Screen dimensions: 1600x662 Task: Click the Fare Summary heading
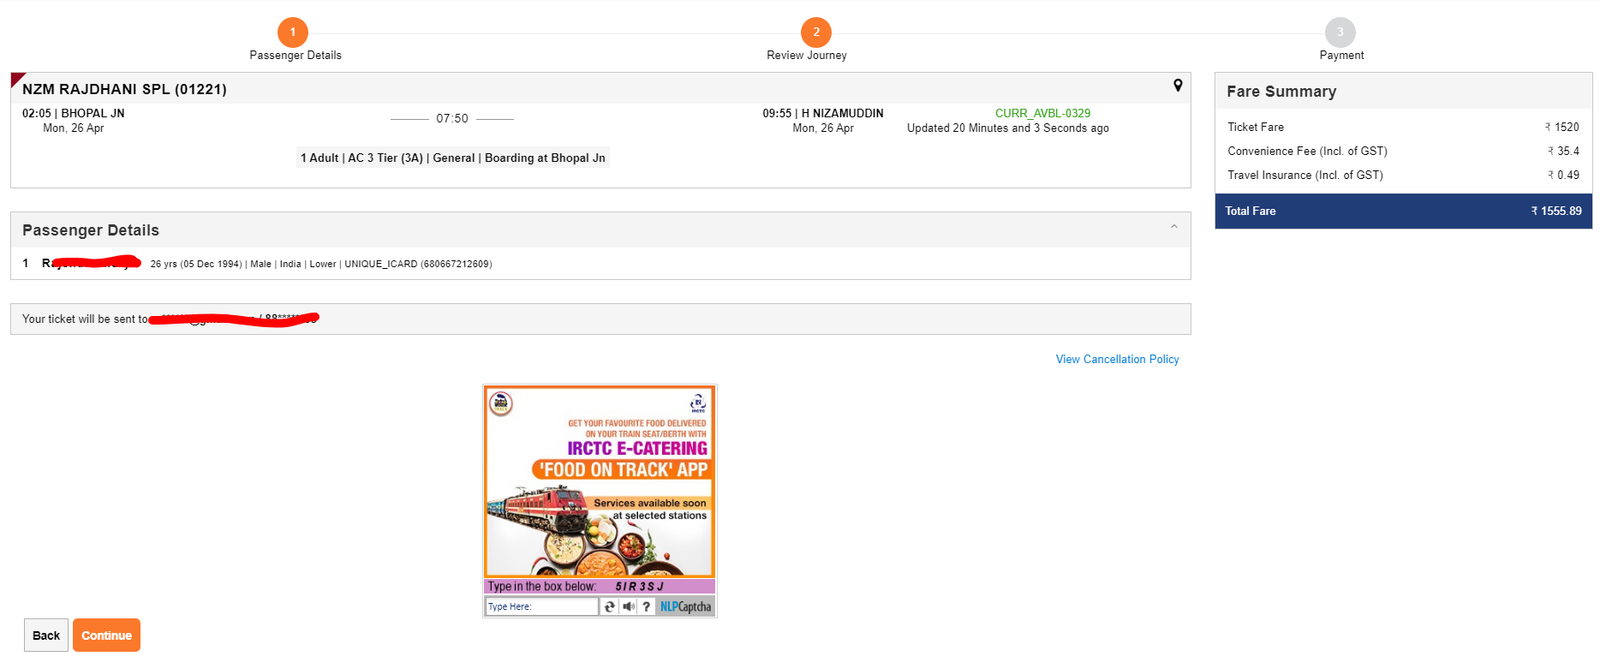click(x=1281, y=91)
